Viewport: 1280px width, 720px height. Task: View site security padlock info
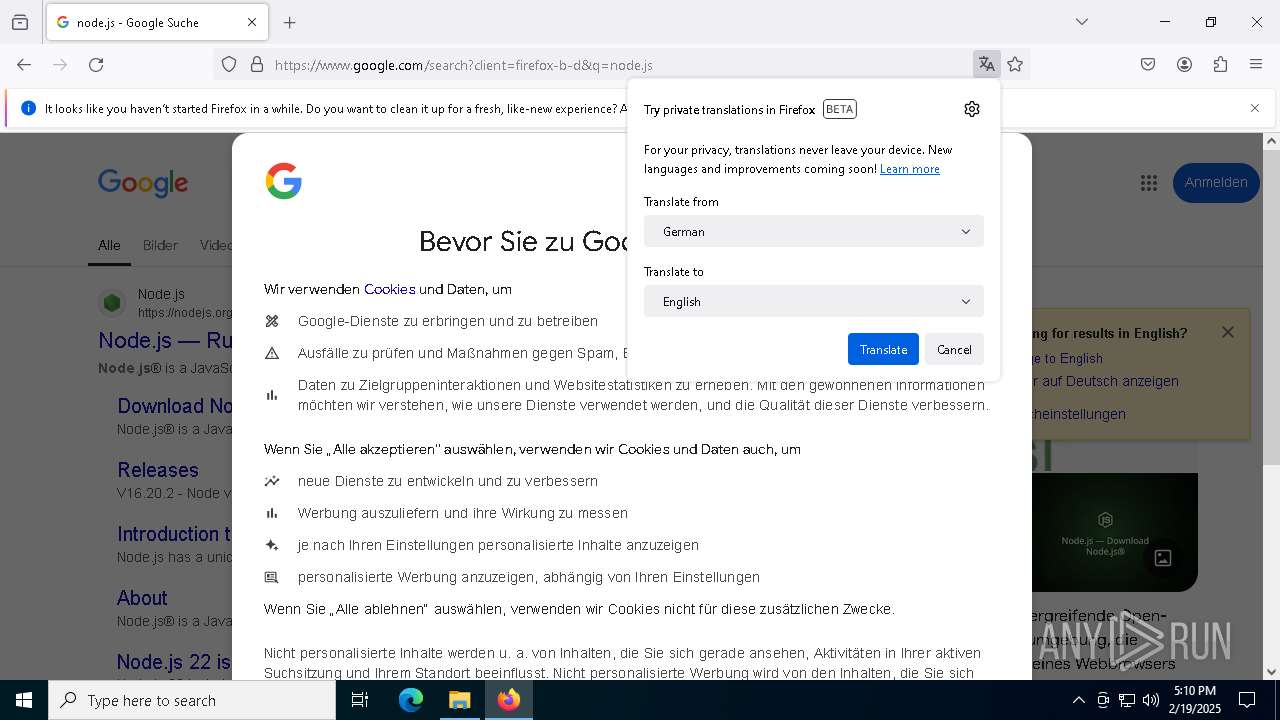coord(257,64)
